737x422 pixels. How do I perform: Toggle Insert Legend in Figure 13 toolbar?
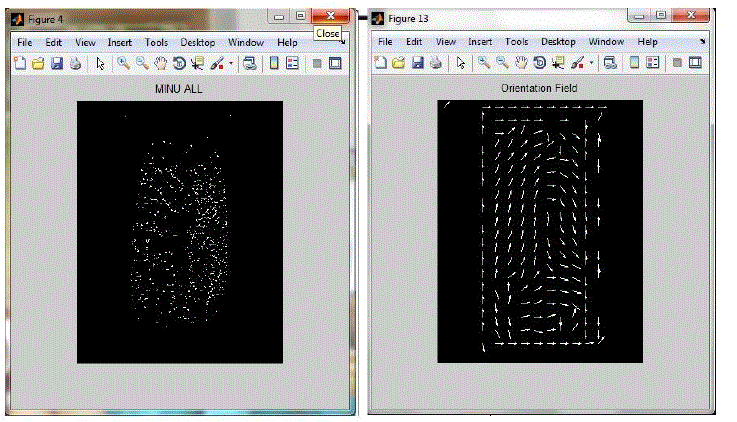click(653, 63)
